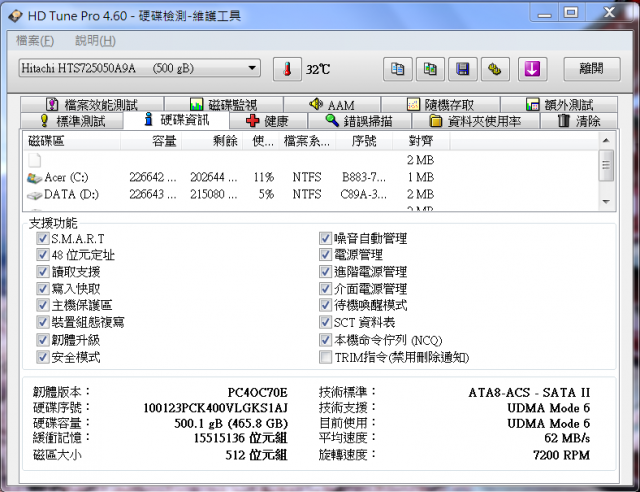Open the 清除 tab

click(579, 121)
